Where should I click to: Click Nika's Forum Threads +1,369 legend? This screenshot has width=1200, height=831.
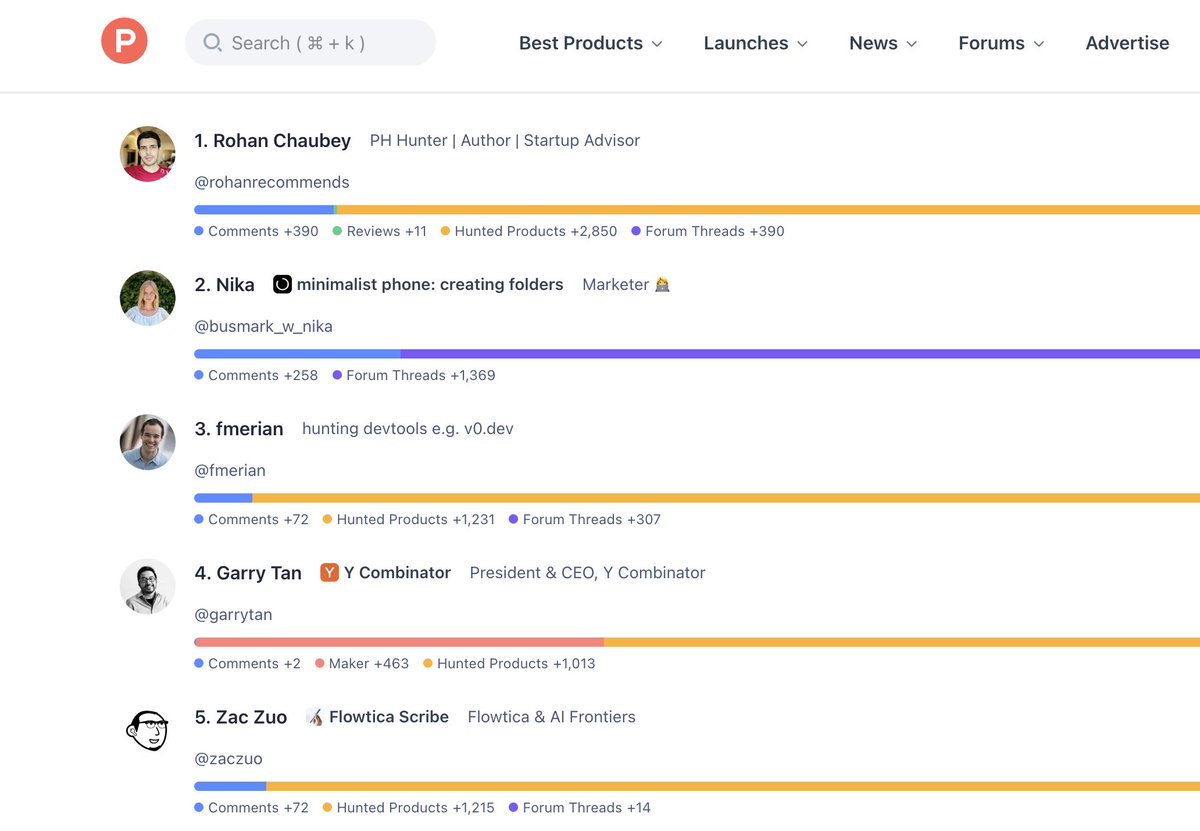[414, 375]
